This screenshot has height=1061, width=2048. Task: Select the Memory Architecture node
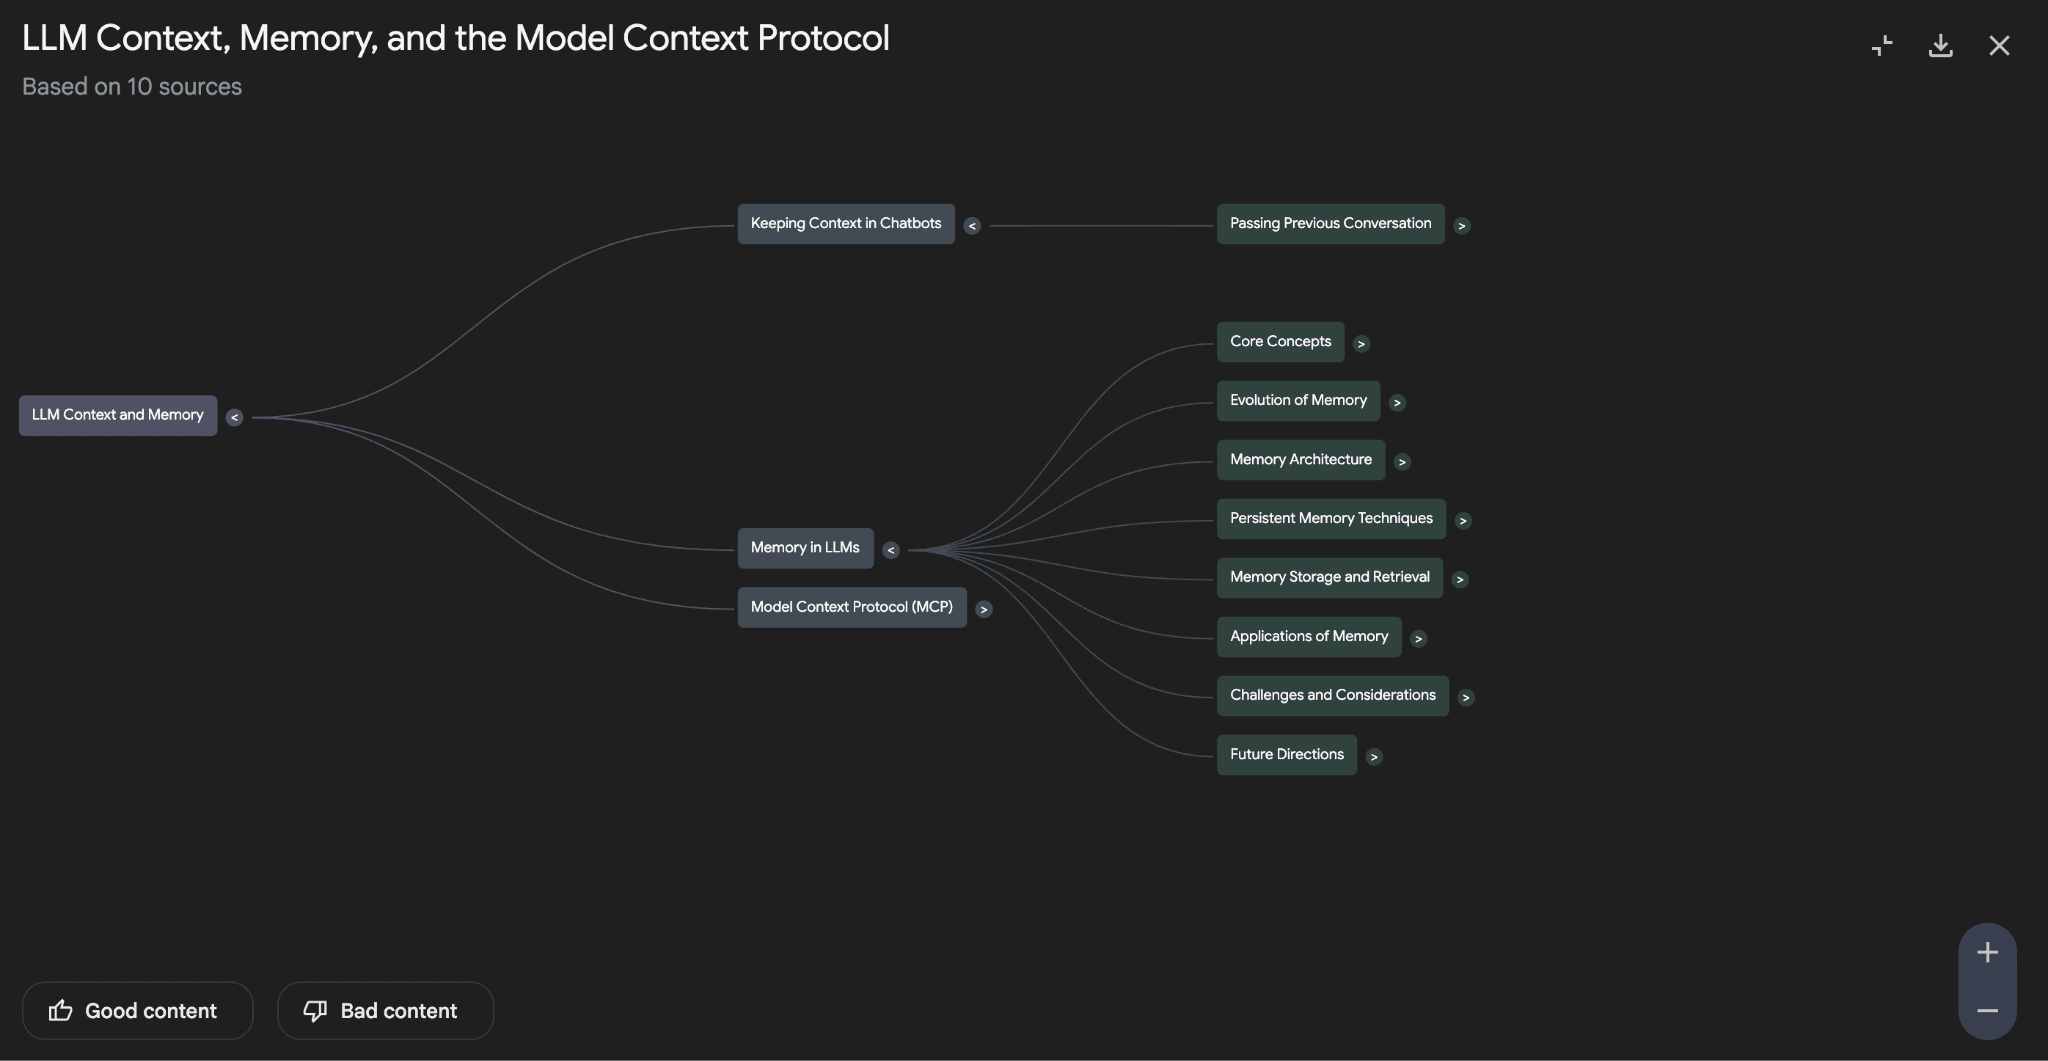[x=1300, y=460]
